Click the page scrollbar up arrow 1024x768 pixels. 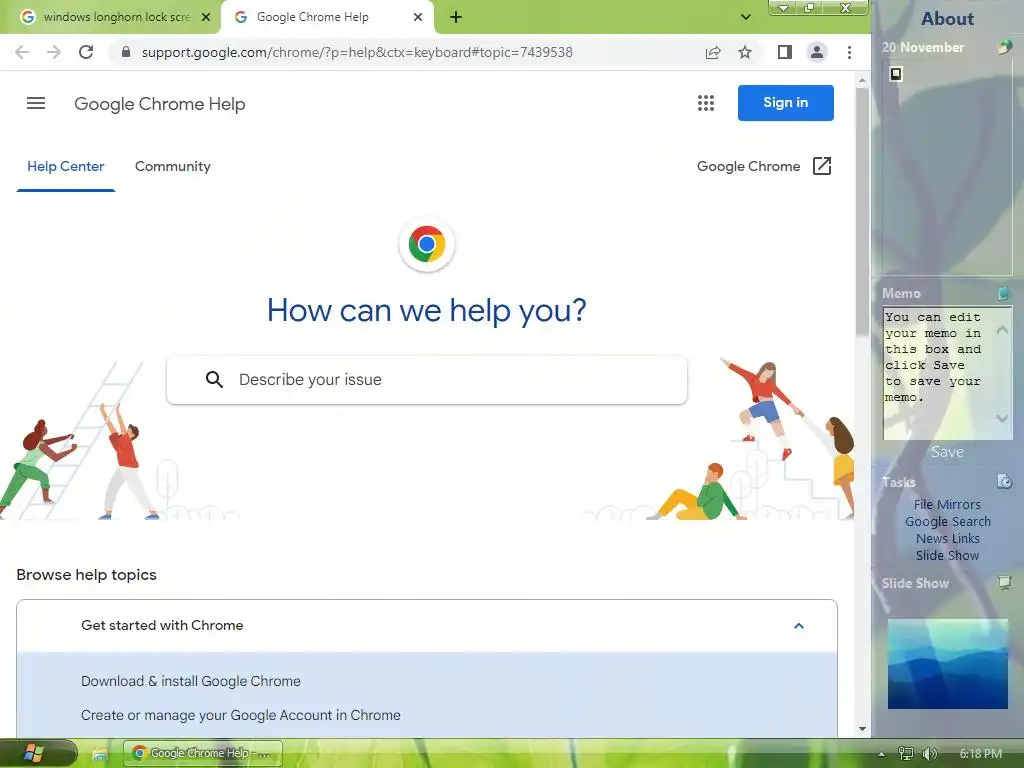[862, 80]
